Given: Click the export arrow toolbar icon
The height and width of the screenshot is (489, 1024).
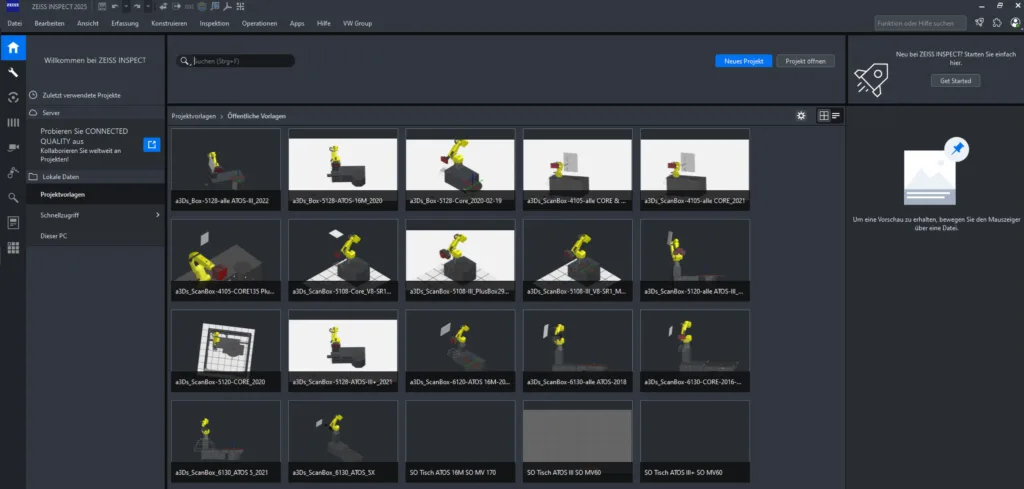Looking at the screenshot, I should coord(176,7).
